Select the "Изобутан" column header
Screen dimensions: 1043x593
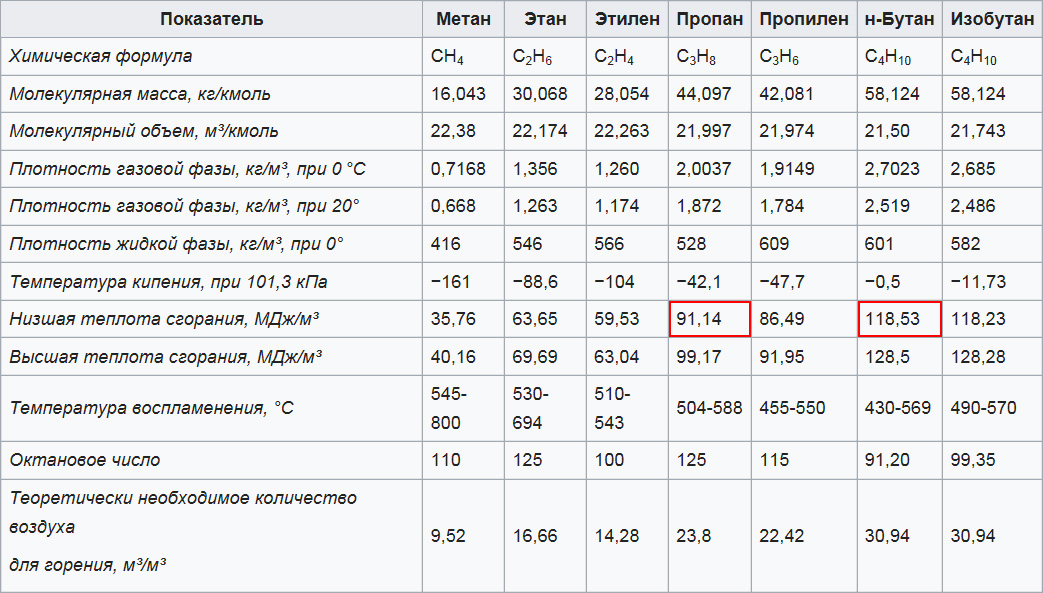pos(992,19)
